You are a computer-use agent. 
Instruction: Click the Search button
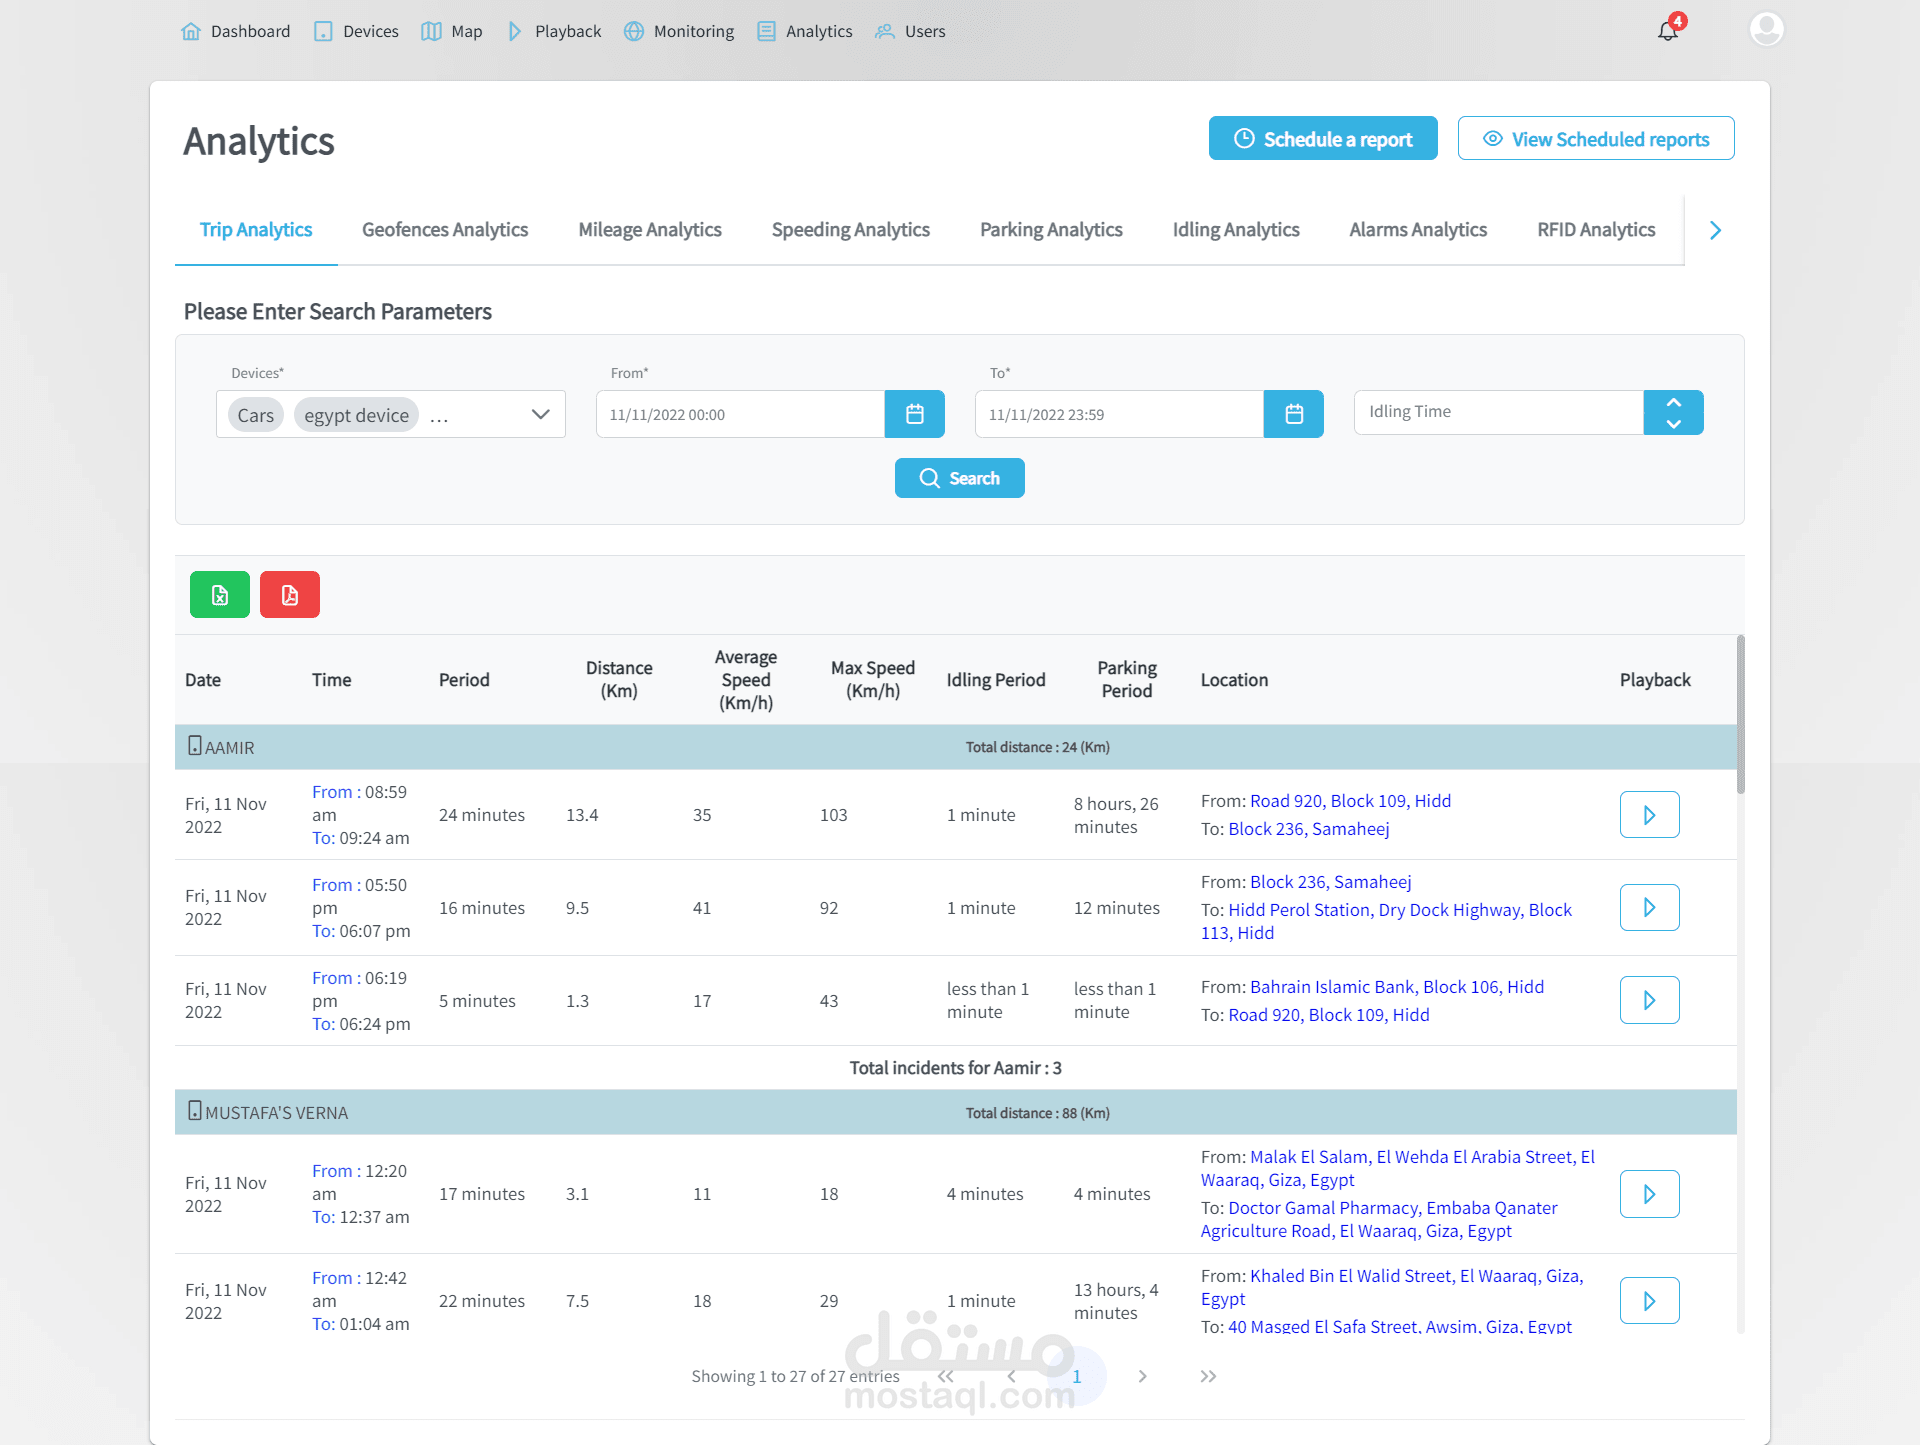coord(959,478)
